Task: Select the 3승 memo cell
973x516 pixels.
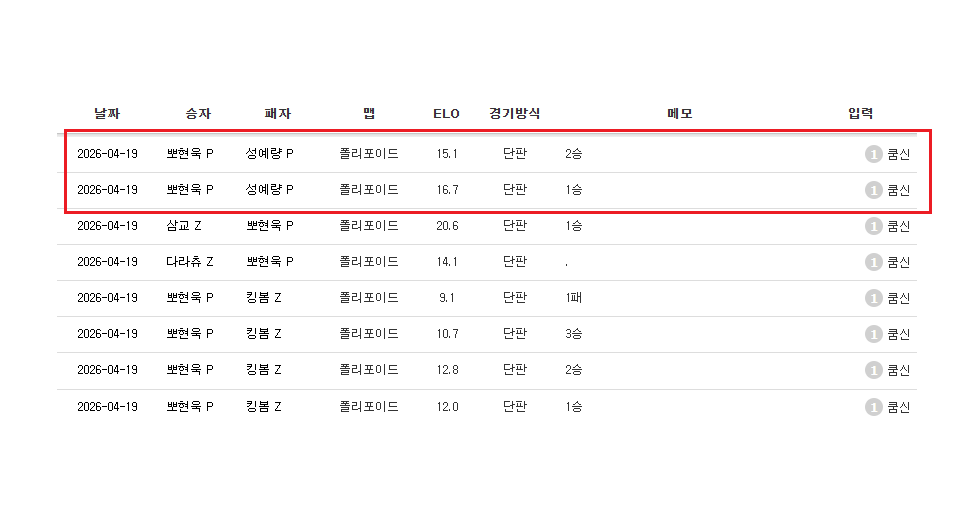Action: tap(574, 334)
